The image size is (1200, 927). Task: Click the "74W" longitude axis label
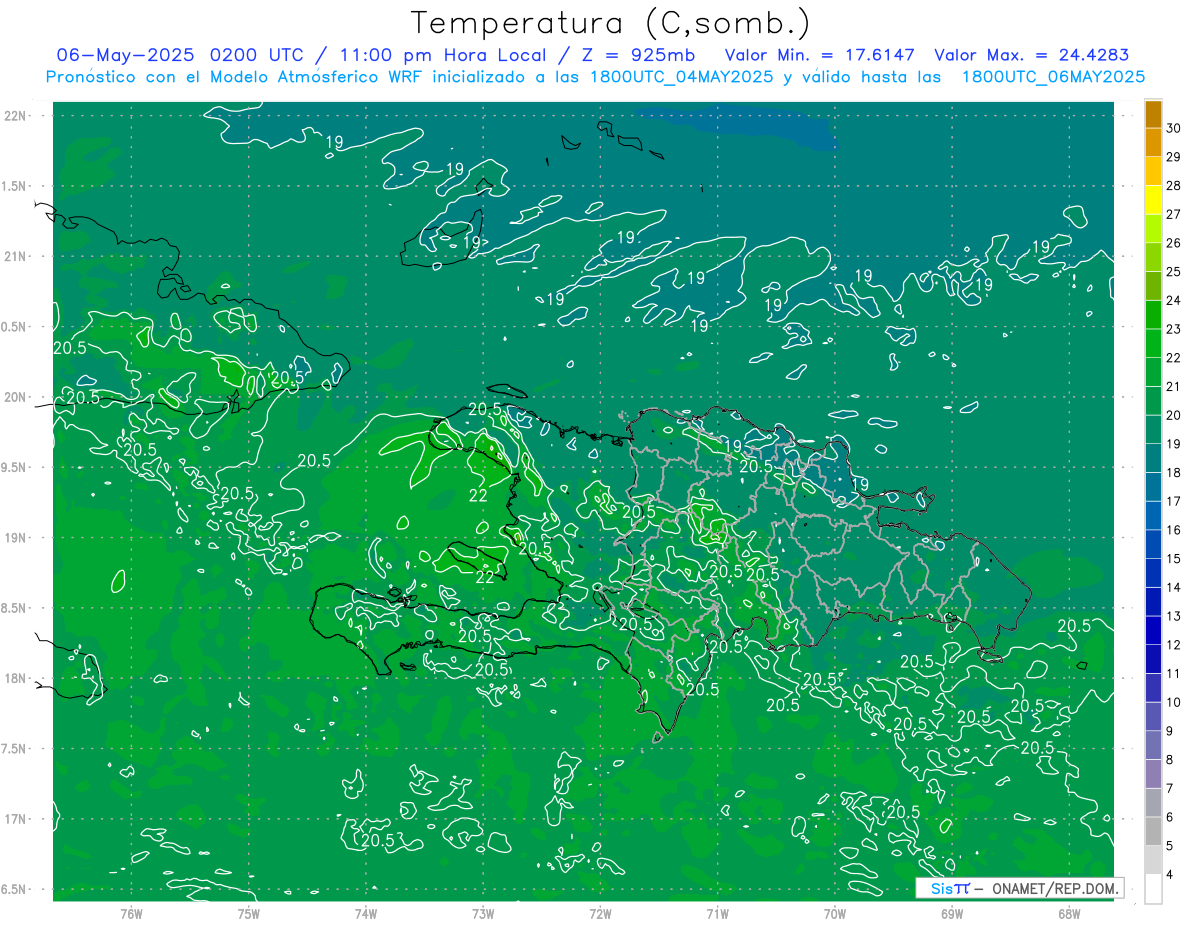tap(365, 913)
